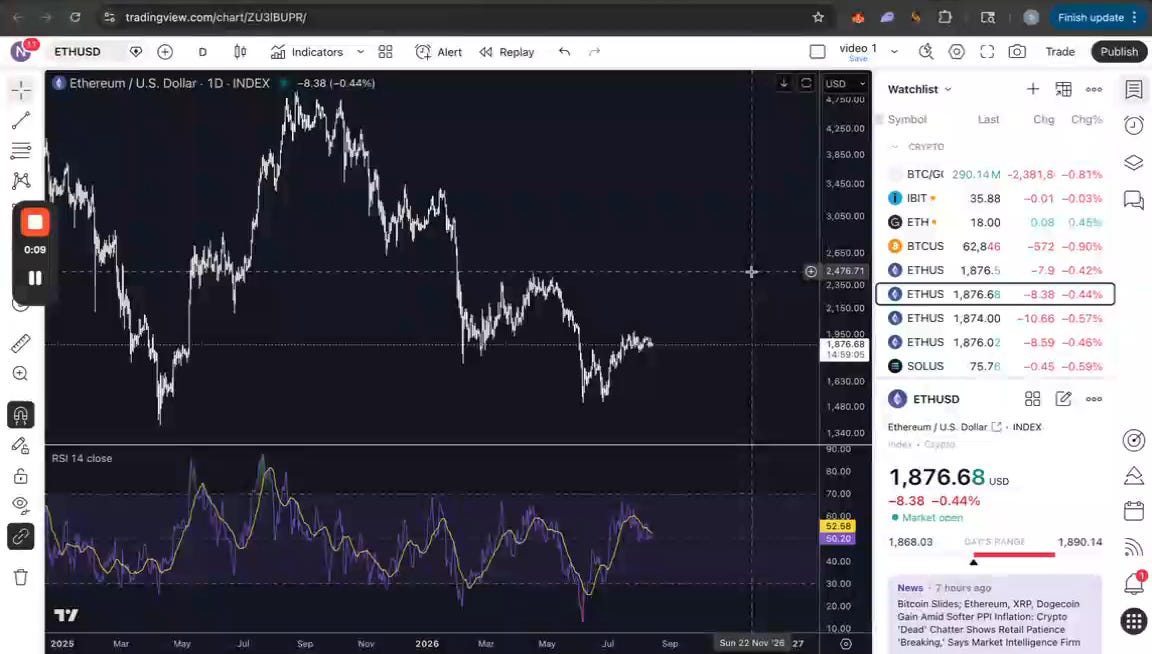Redo the chart action
Image resolution: width=1152 pixels, height=654 pixels.
pos(594,51)
